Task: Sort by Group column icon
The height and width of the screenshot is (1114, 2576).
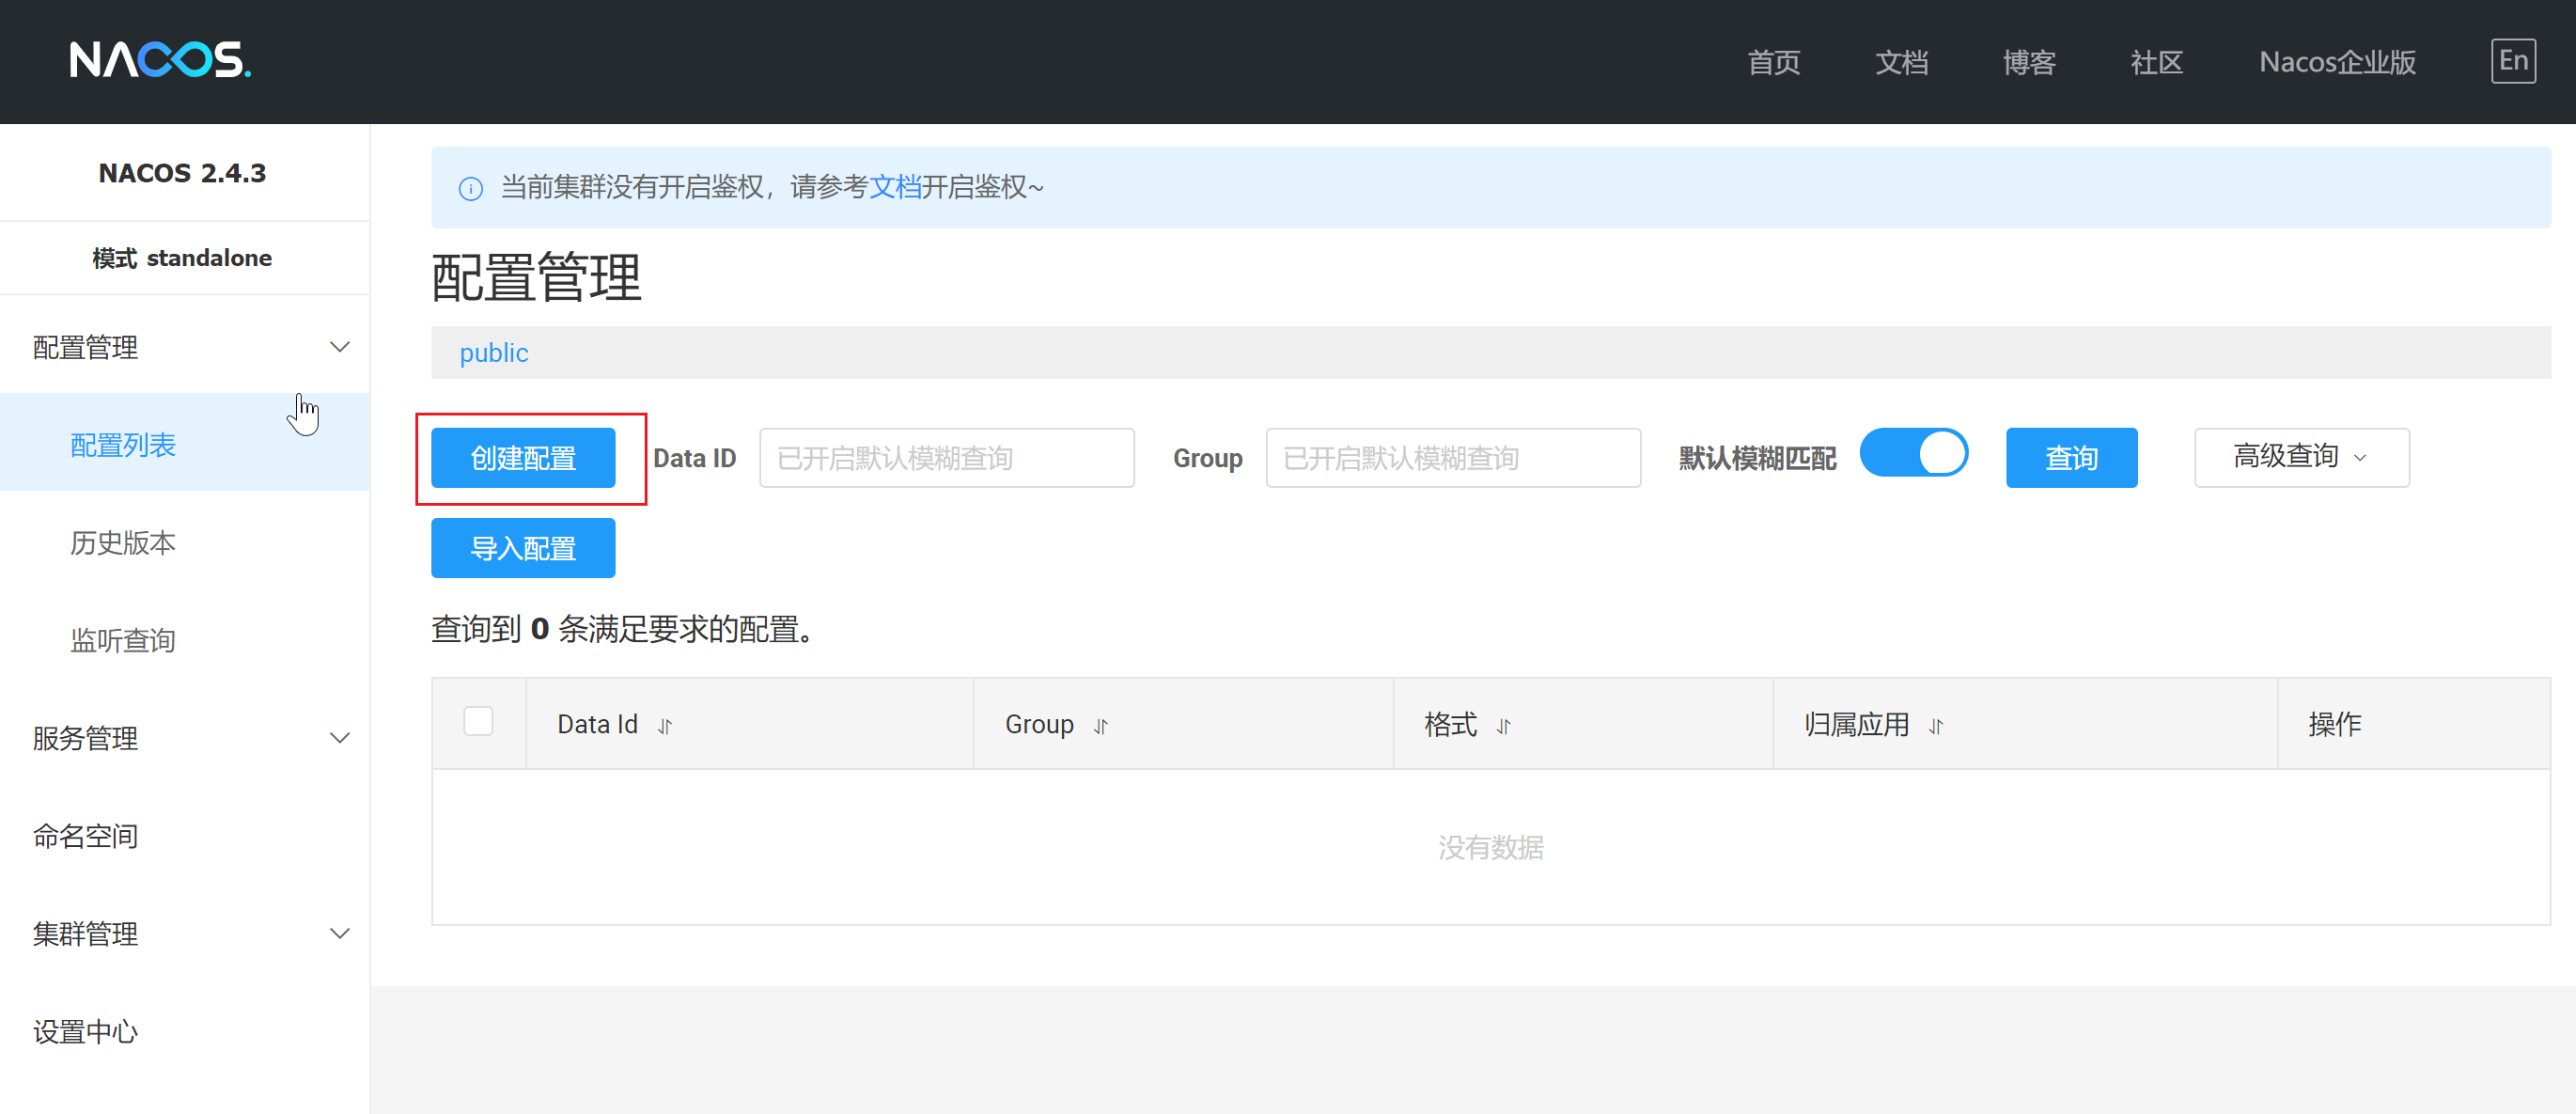Action: click(1100, 726)
